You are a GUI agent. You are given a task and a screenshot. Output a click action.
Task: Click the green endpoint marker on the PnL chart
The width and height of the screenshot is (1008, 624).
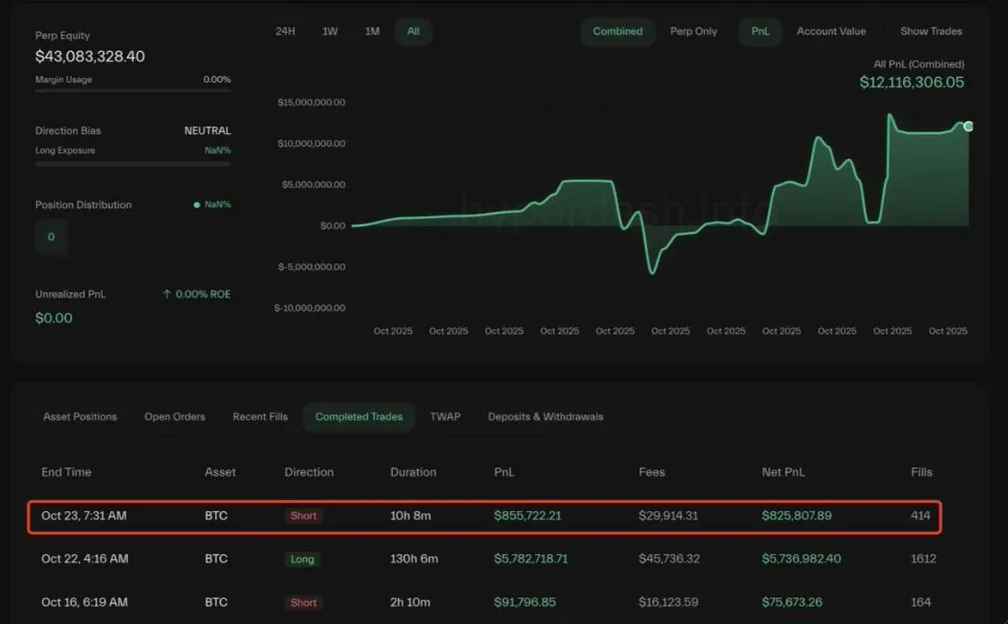point(967,127)
